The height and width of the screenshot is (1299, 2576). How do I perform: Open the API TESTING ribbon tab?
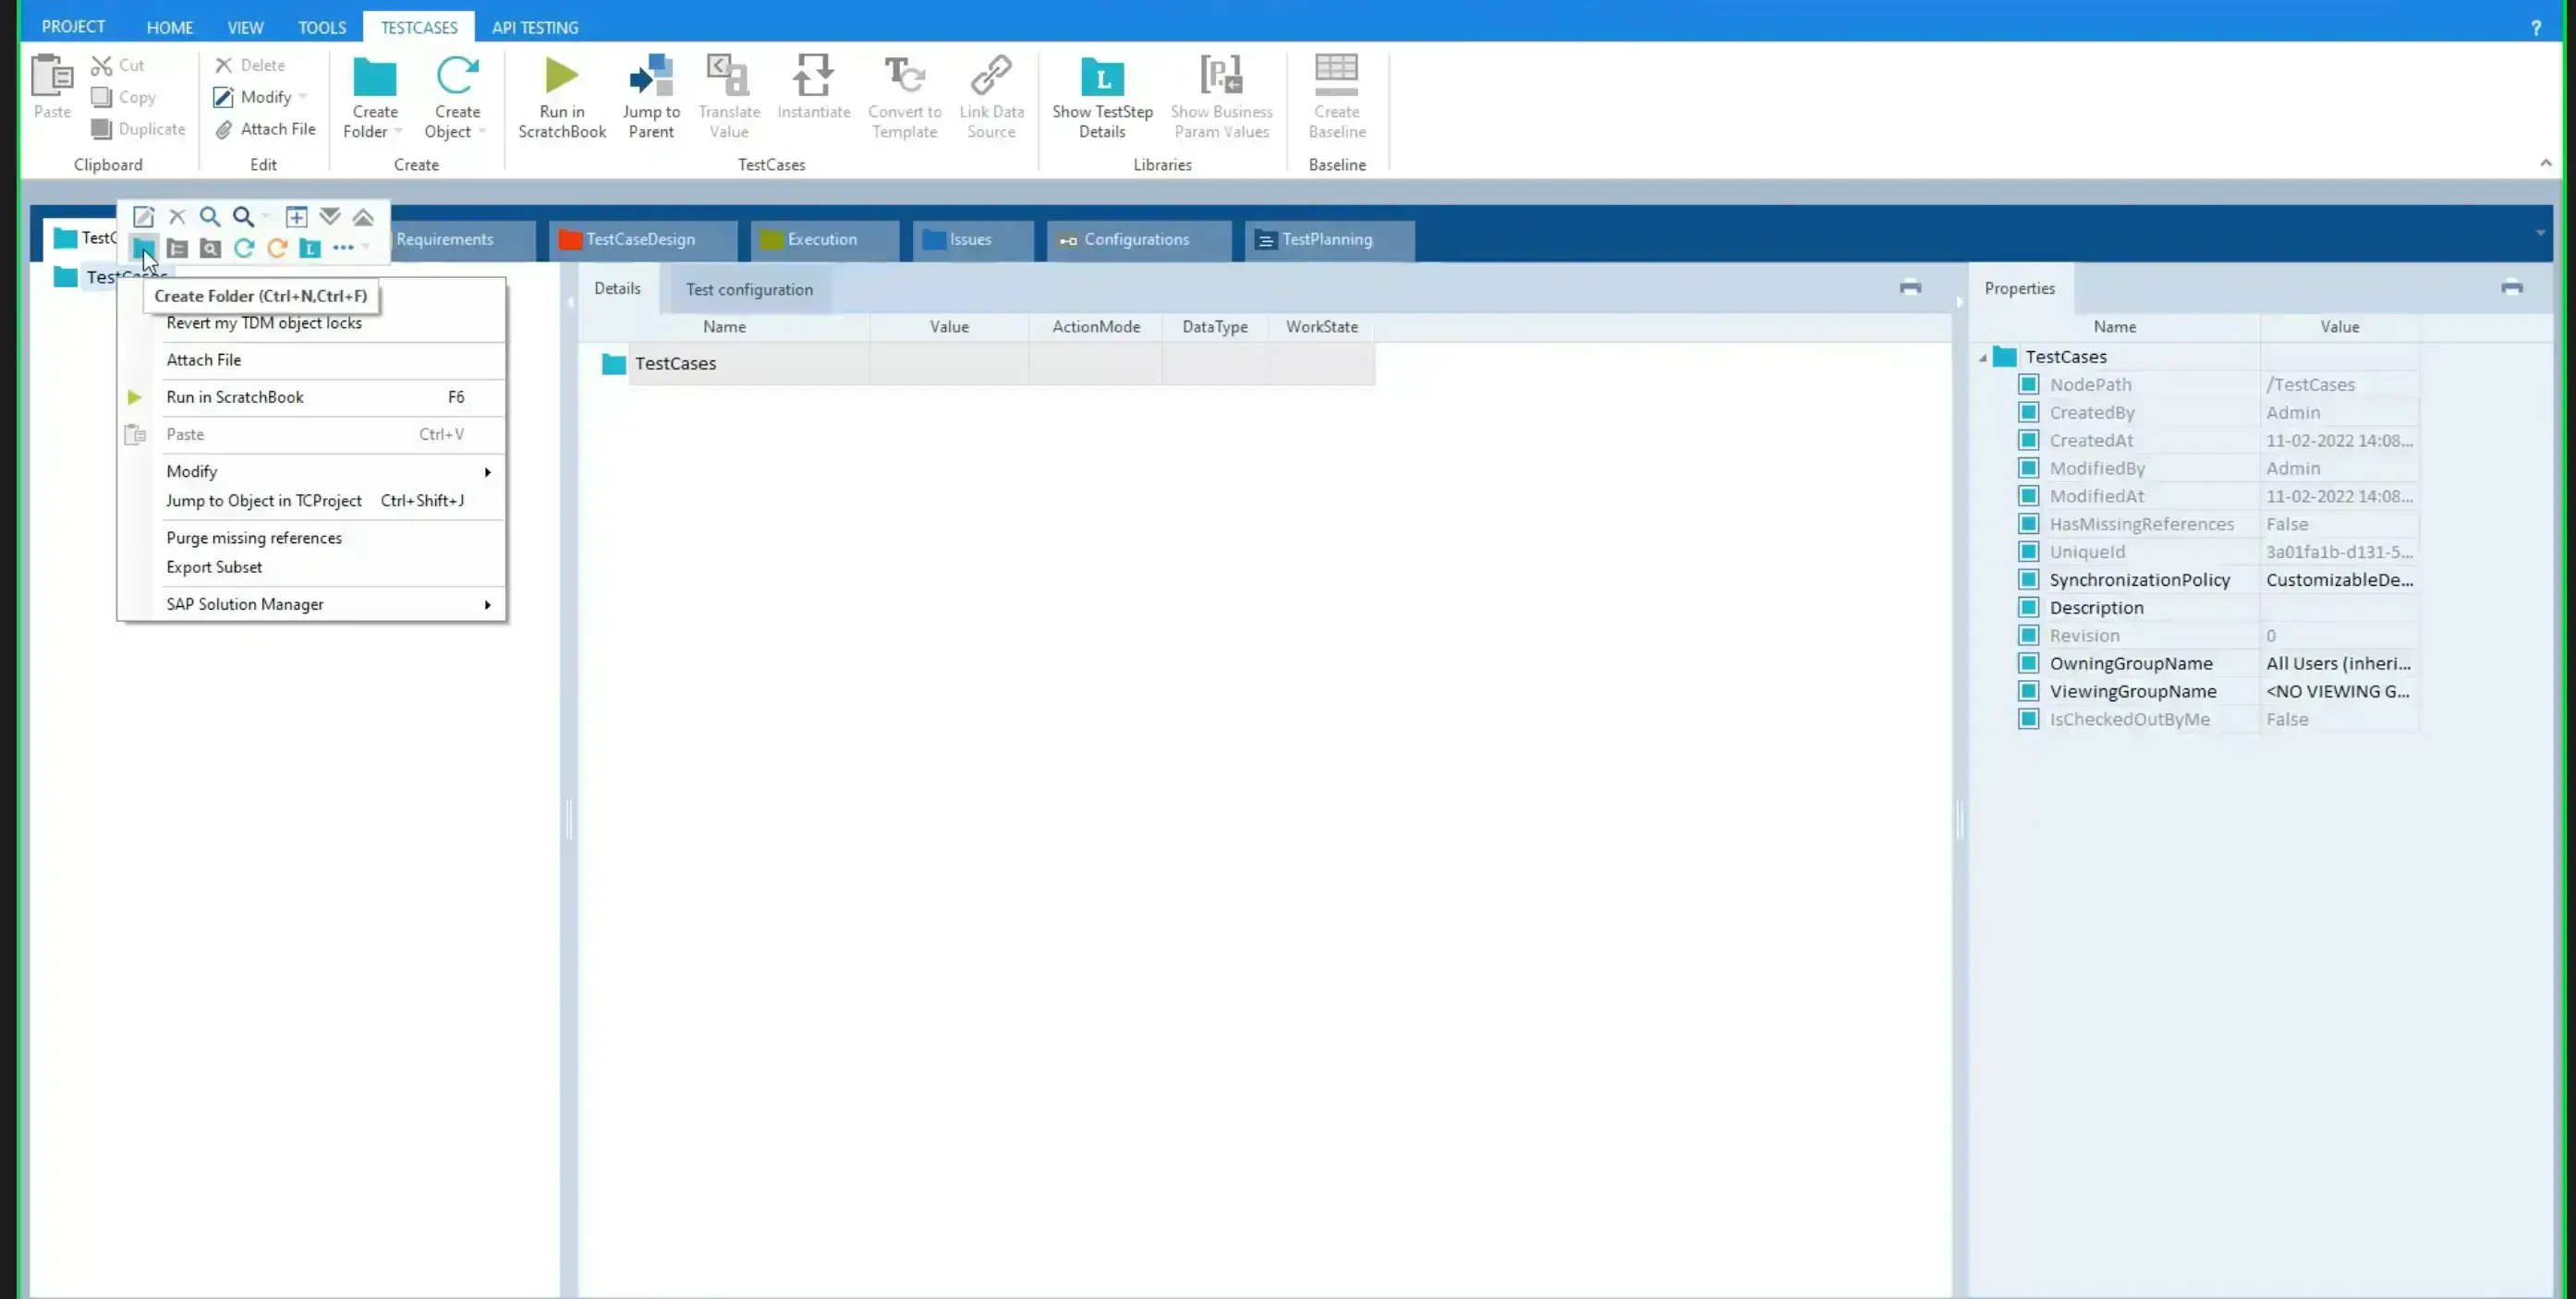[534, 27]
